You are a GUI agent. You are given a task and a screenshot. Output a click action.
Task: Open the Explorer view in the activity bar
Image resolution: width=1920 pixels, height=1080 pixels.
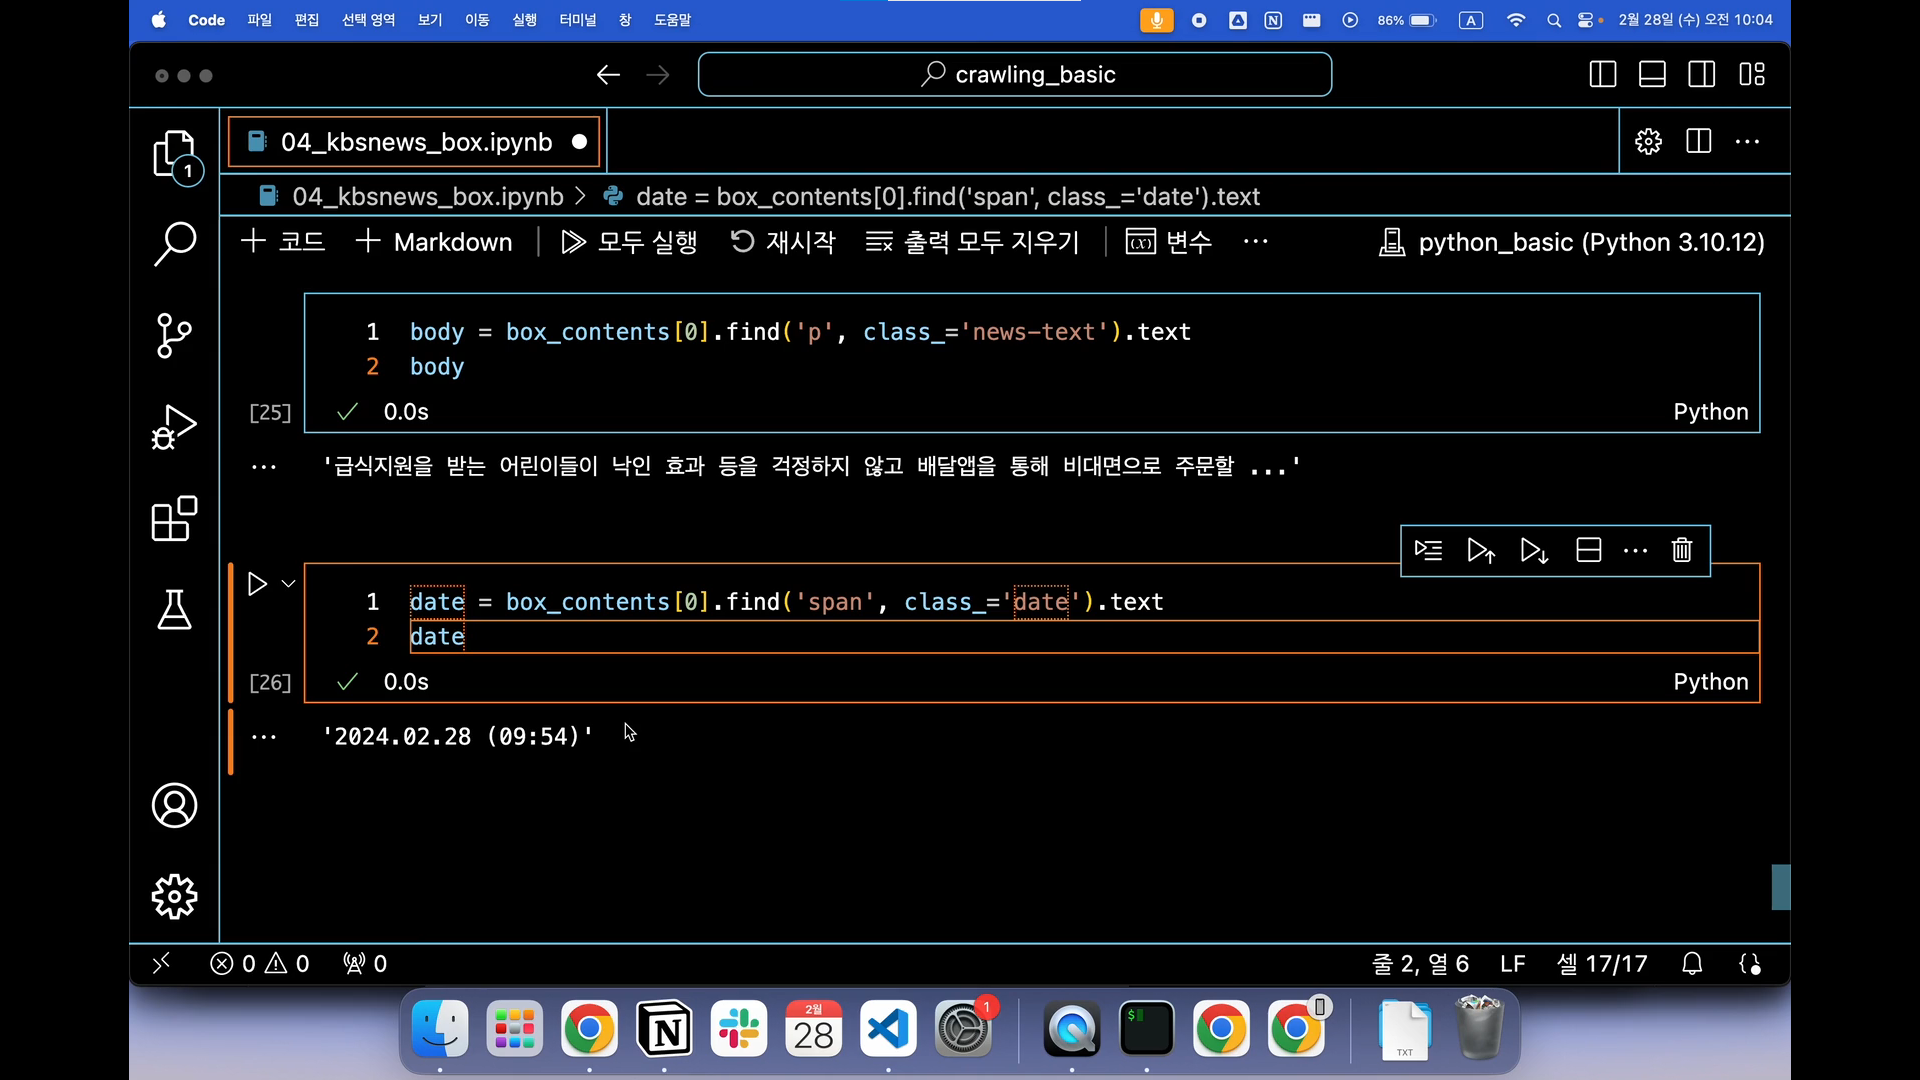(x=174, y=155)
